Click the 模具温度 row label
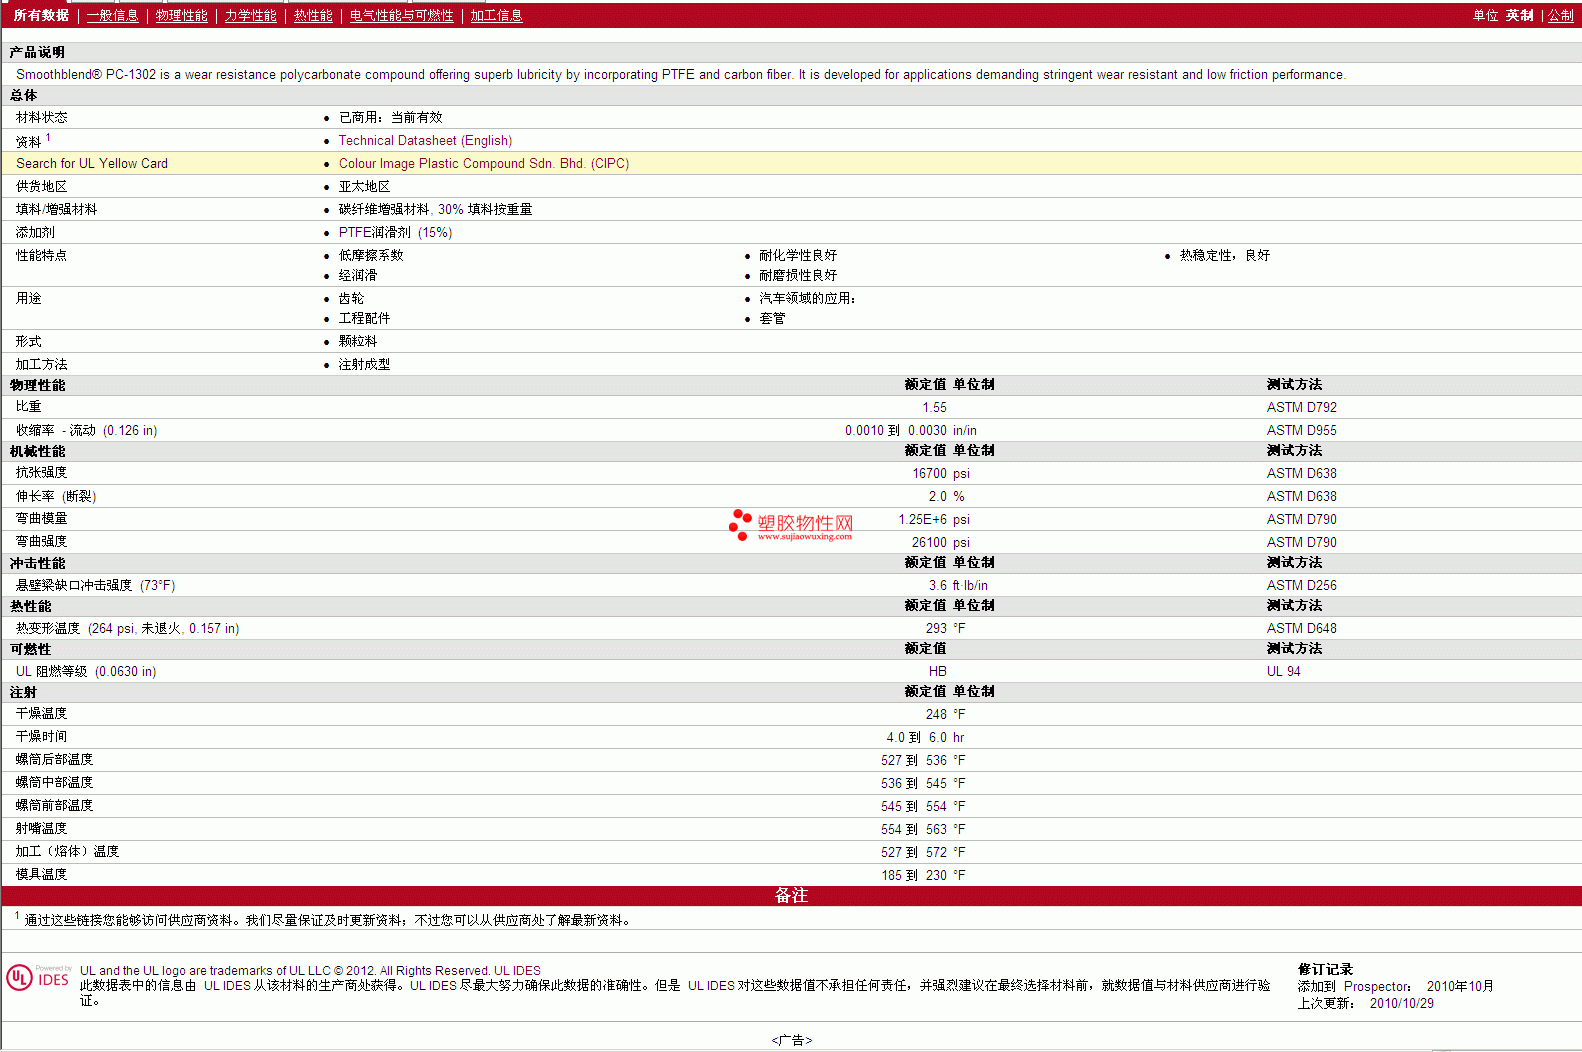This screenshot has height=1052, width=1582. click(x=41, y=875)
